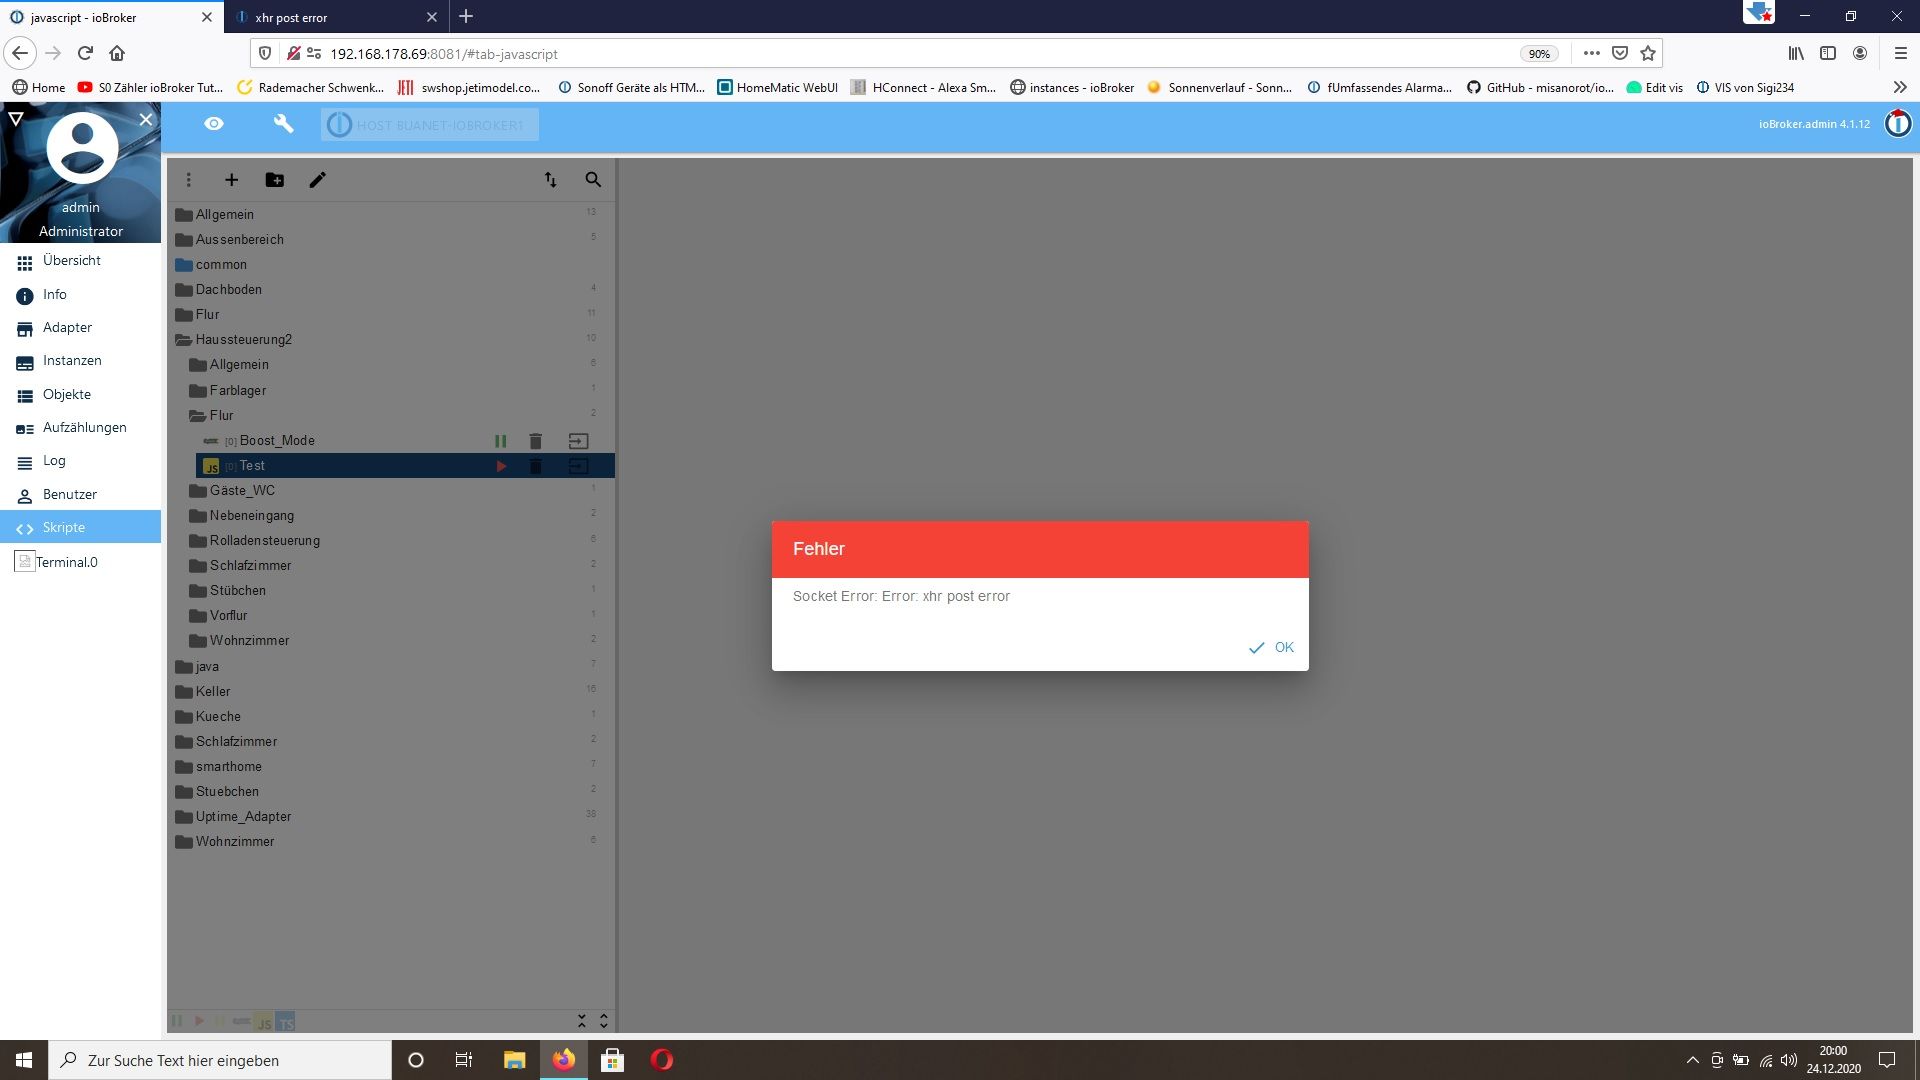This screenshot has width=1920, height=1080.
Task: Expand the Aussenbereich folder
Action: [x=183, y=240]
